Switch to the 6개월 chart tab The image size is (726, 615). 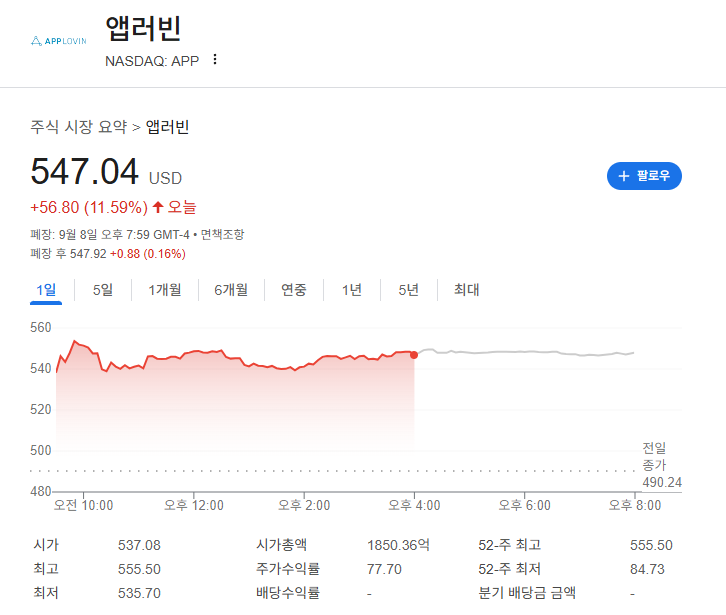click(x=231, y=290)
